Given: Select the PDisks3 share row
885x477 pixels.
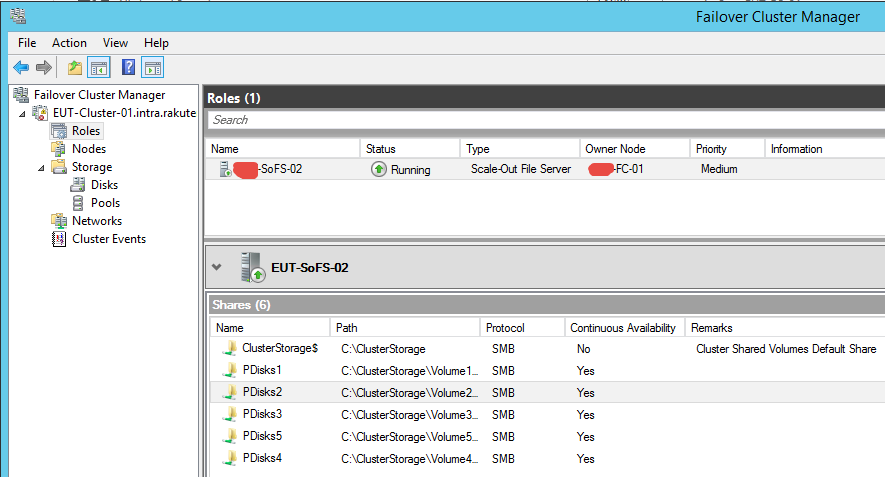Looking at the screenshot, I should click(x=262, y=414).
